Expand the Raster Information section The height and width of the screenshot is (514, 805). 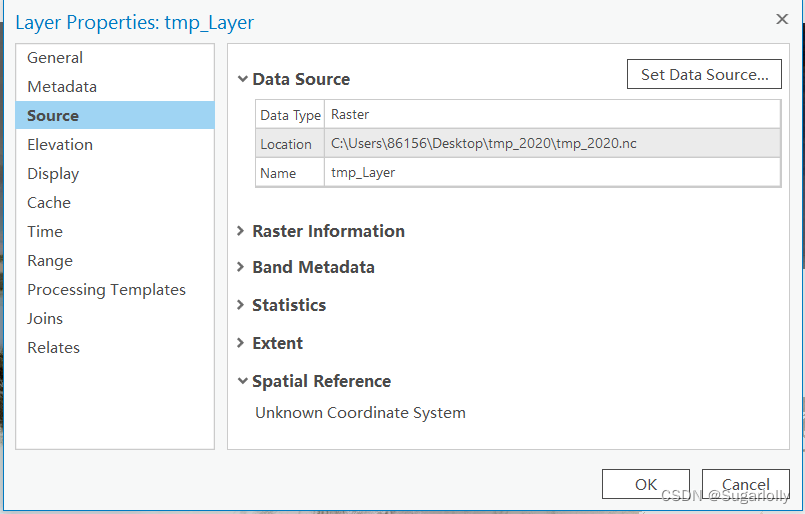click(240, 231)
